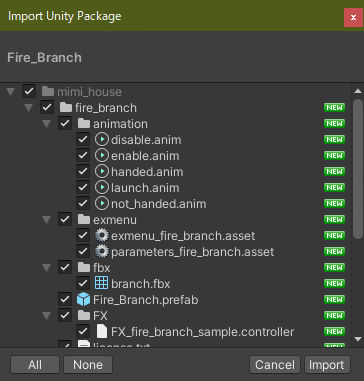The image size is (364, 381).
Task: Click the branch.fbx mesh grid icon
Action: tap(102, 284)
